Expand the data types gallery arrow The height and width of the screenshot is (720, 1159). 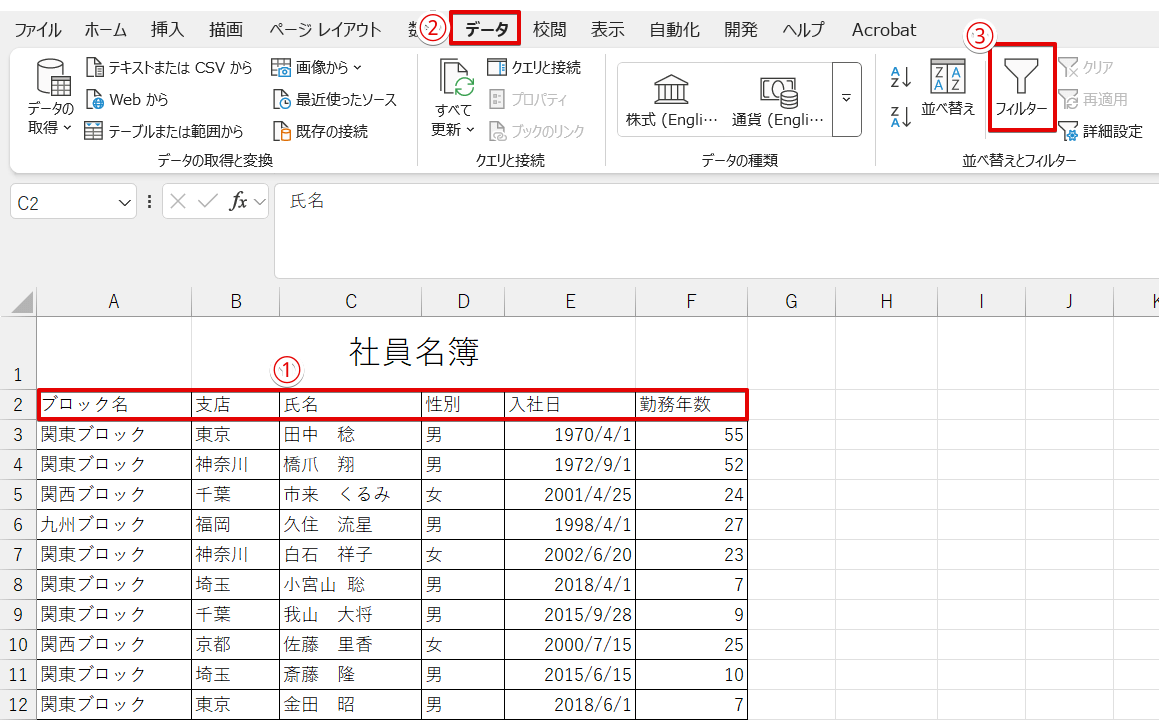pos(846,99)
